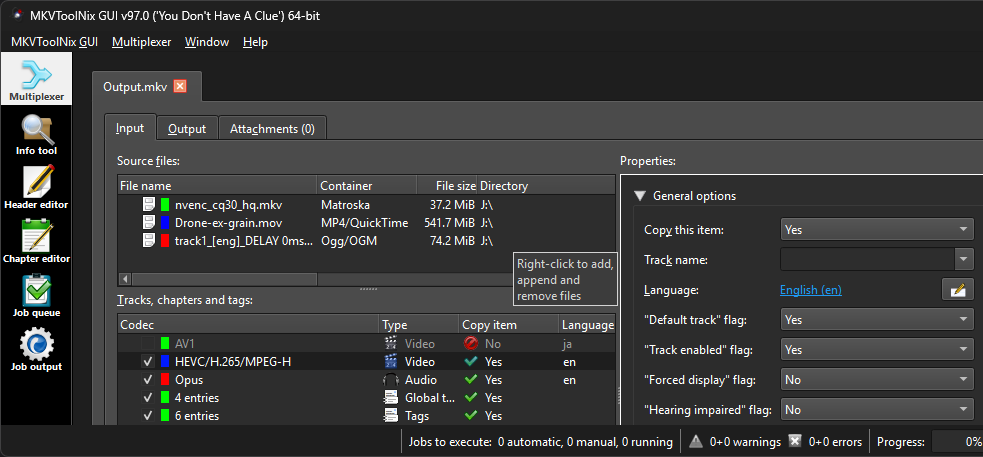983x457 pixels.
Task: Click the green color marker of nvenc_cq30_hq.mkv
Action: tap(165, 204)
